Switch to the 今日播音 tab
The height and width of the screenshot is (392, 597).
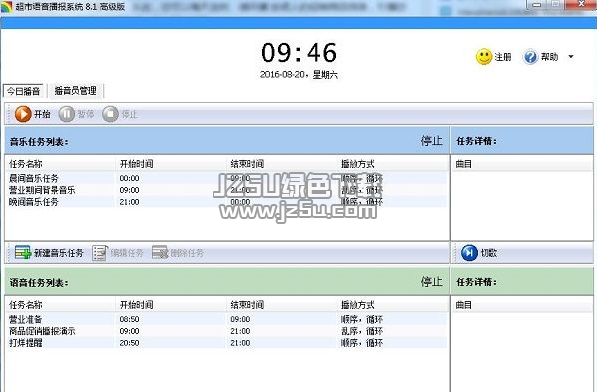[24, 91]
